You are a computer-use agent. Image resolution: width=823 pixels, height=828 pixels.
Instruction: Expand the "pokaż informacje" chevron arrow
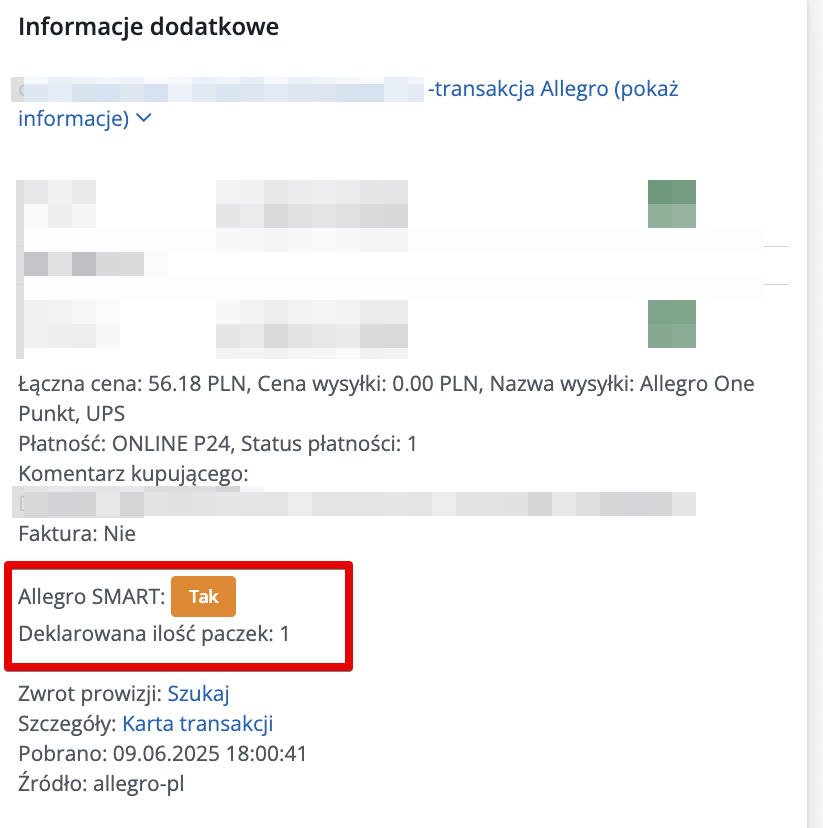click(141, 118)
